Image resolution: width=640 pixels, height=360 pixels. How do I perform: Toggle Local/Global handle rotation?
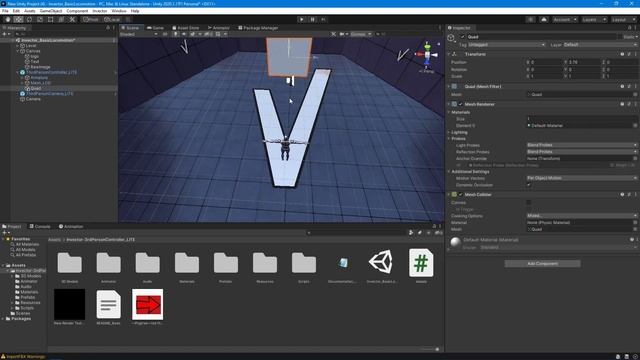[x=112, y=19]
